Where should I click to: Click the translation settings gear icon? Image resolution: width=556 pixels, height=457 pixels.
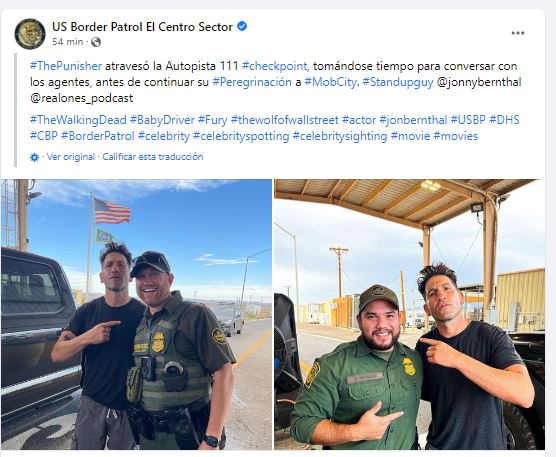34,157
